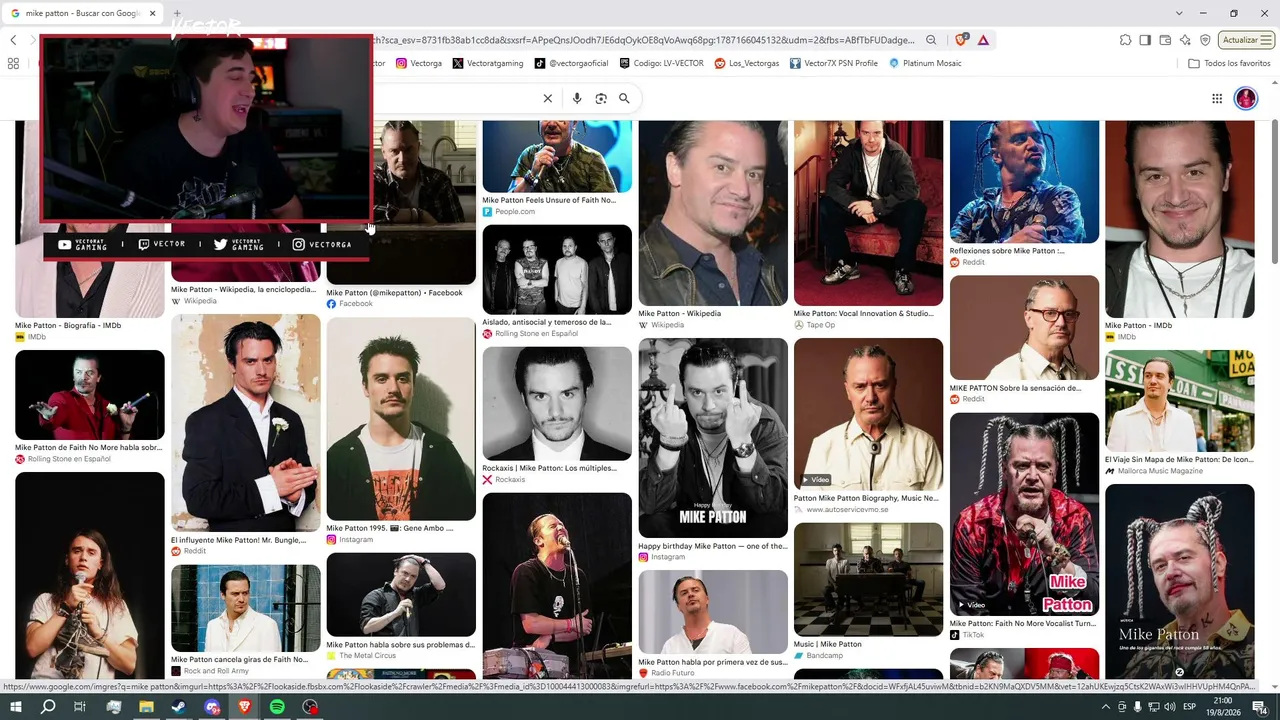Open 'Mike Patton 1995' Instagram result link
The image size is (1280, 720).
[390, 528]
